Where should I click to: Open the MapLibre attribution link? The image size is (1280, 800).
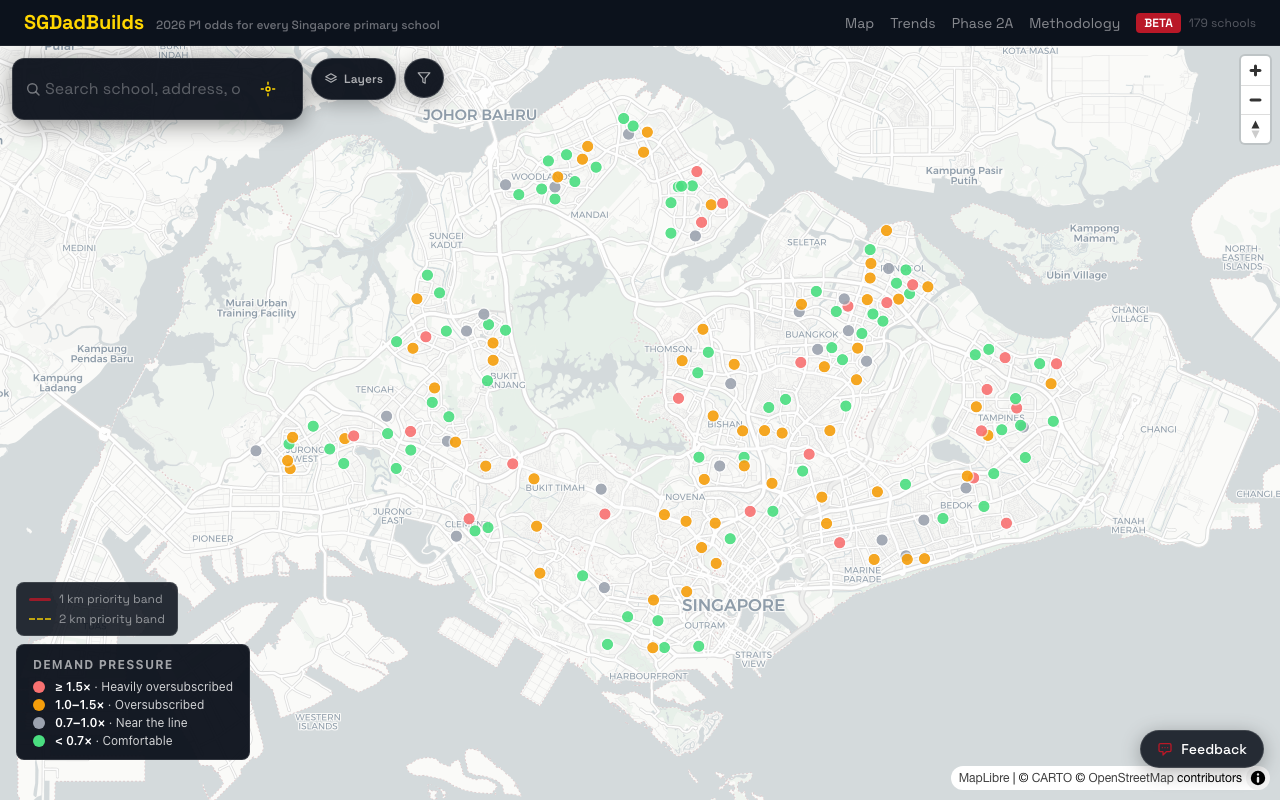click(x=984, y=778)
